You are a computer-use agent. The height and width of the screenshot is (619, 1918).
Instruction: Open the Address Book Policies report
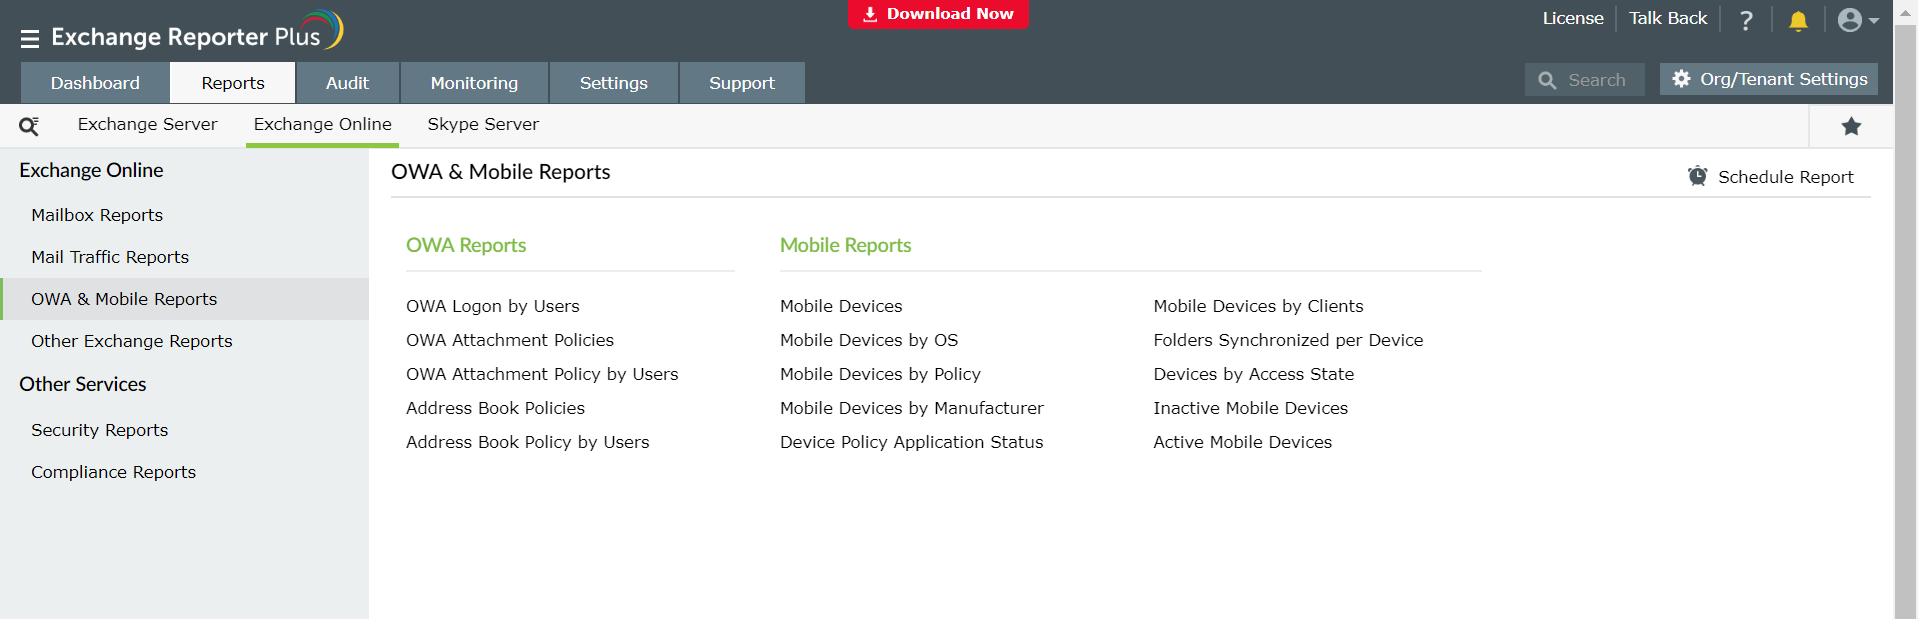tap(495, 408)
